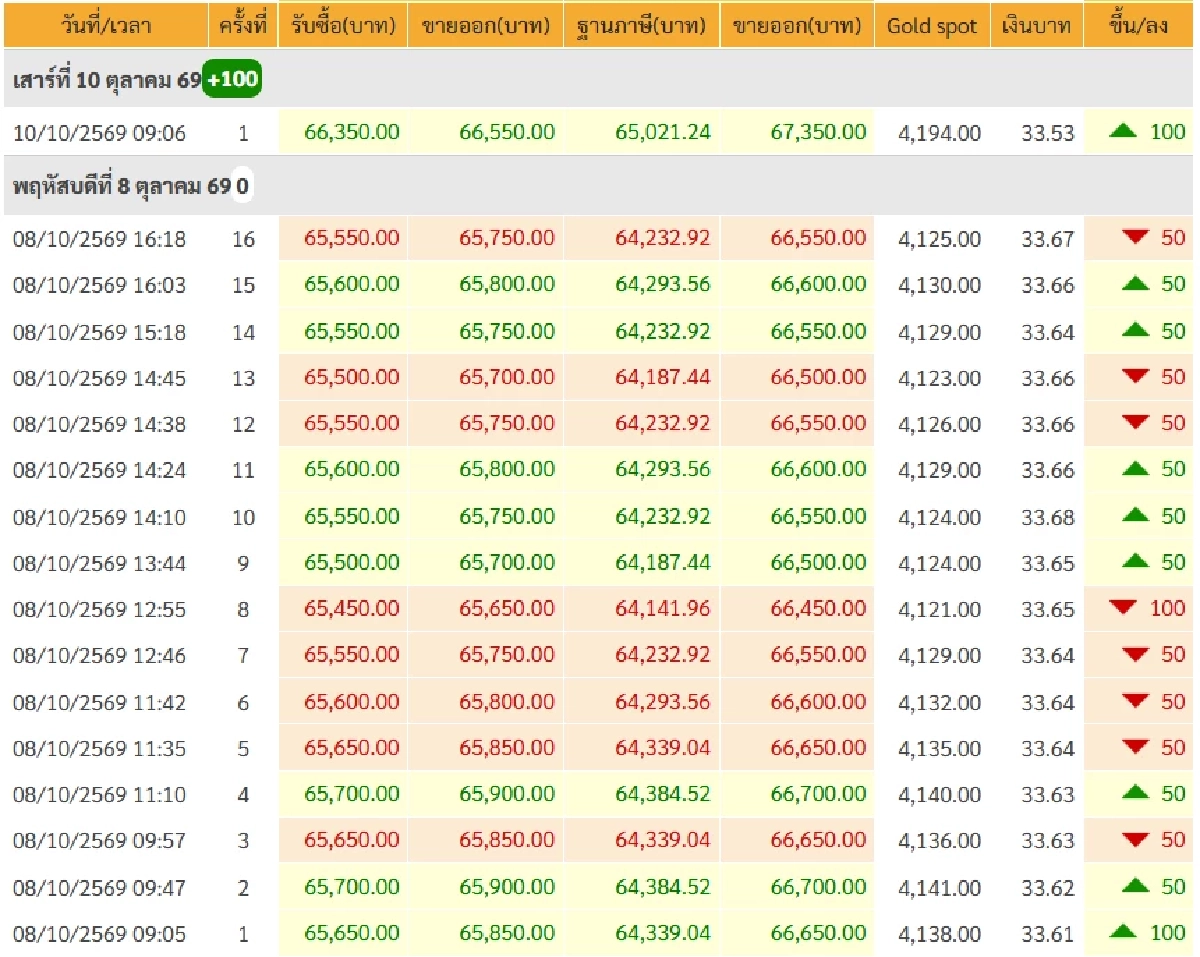The height and width of the screenshot is (957, 1200).
Task: Click the green up arrow in the 15:18 row
Action: coord(1136,330)
